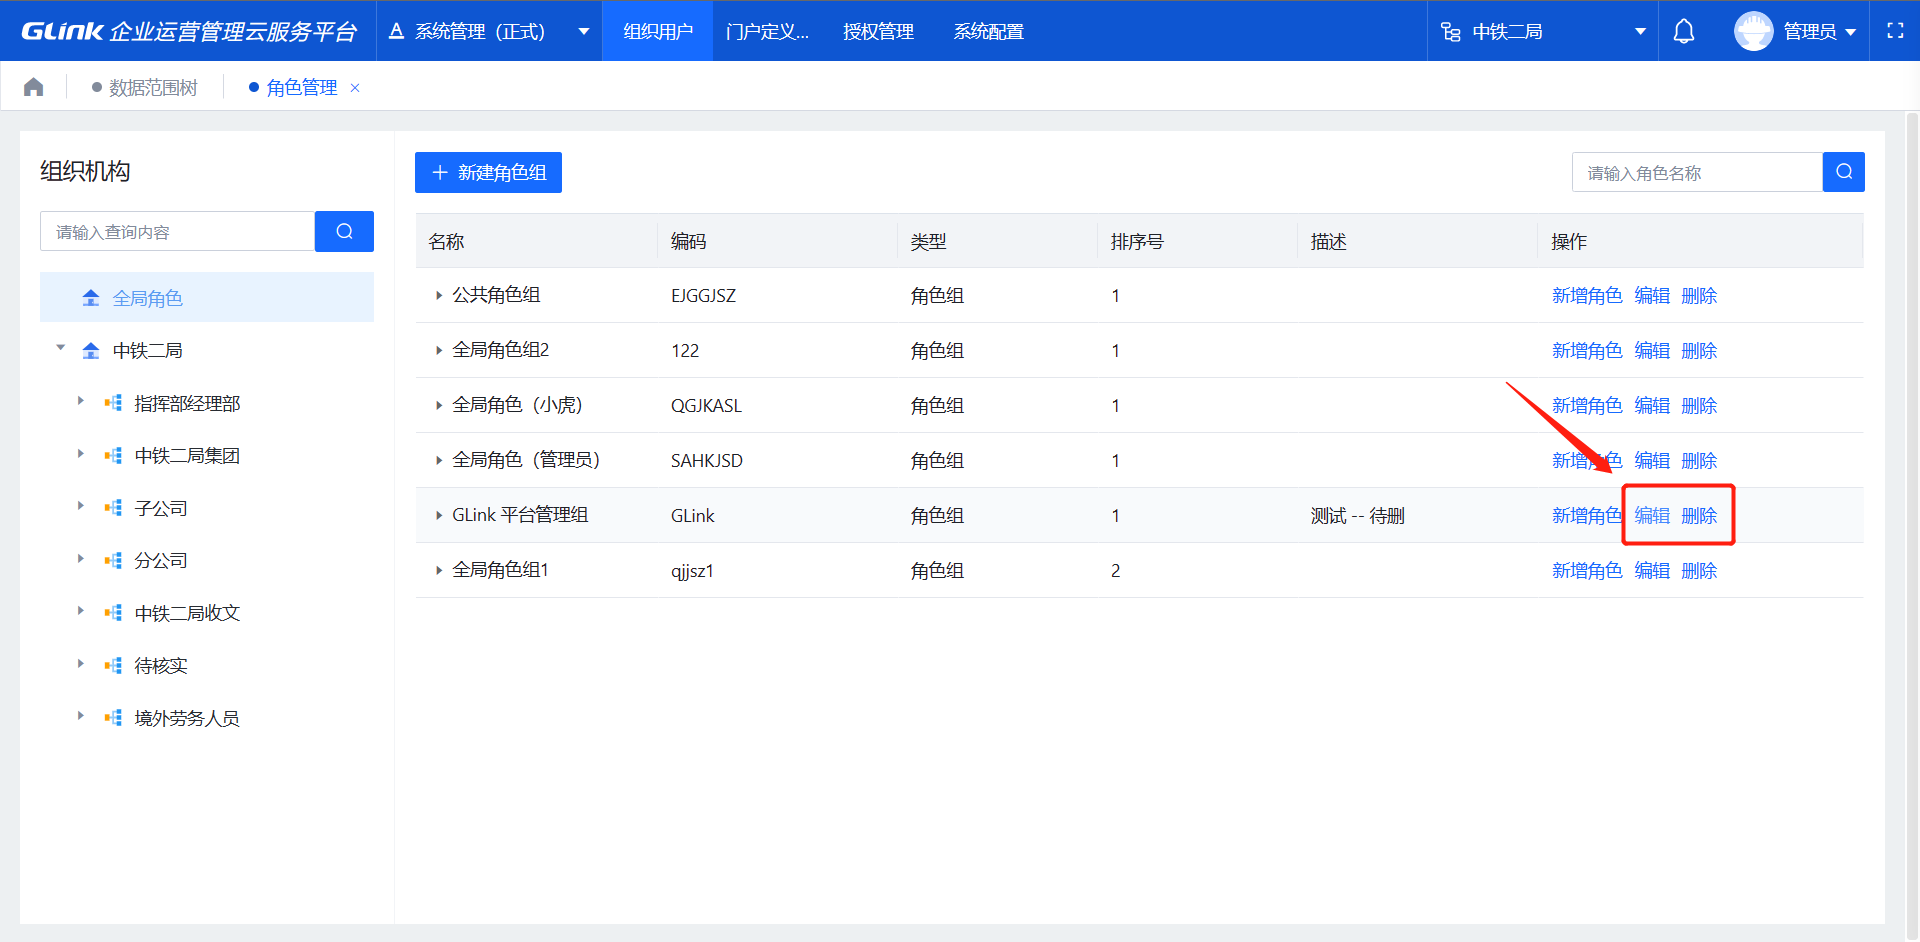Expand the GLink 平台管理组 row

pyautogui.click(x=438, y=515)
